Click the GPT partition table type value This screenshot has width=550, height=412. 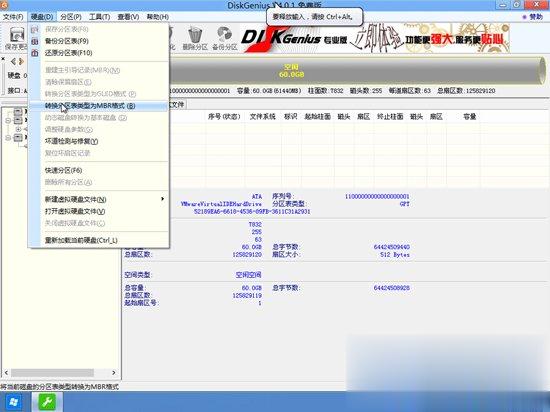tap(404, 204)
